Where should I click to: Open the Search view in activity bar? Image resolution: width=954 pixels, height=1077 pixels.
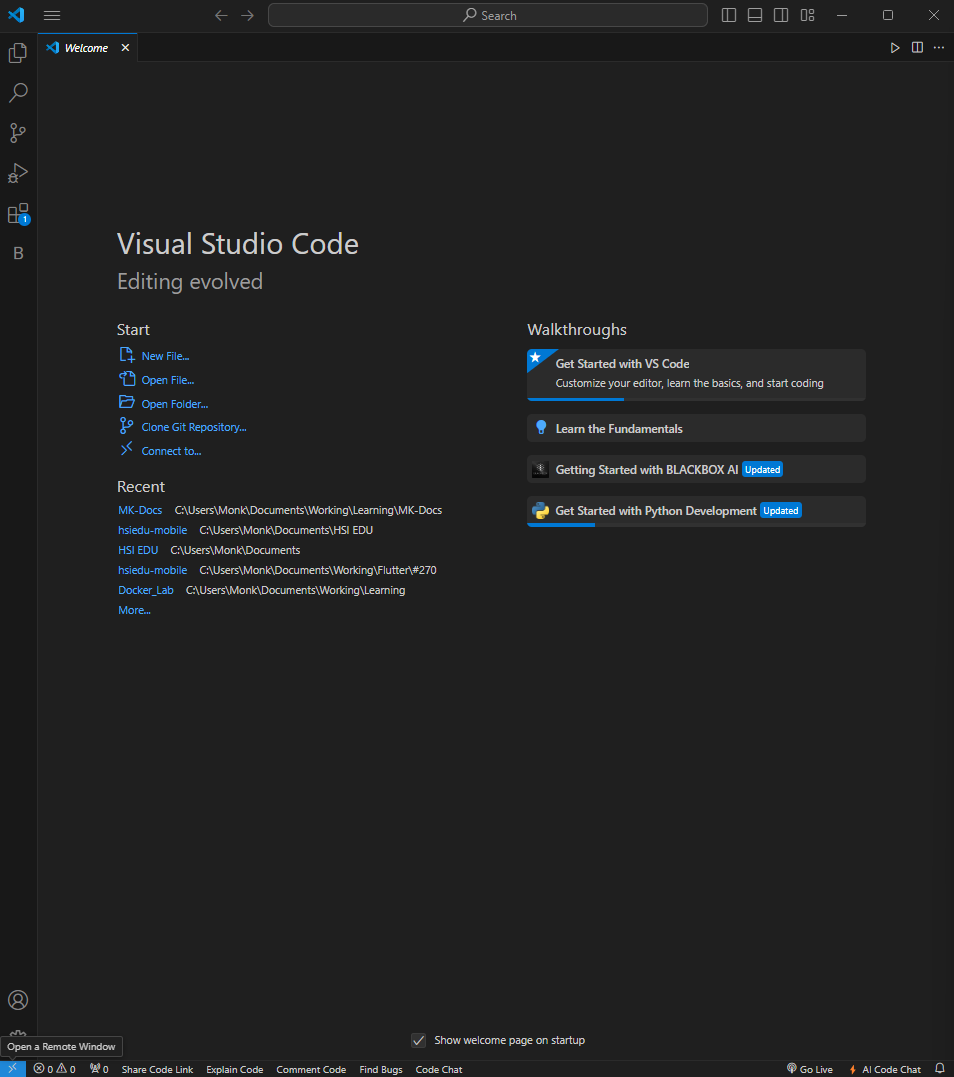pos(18,93)
